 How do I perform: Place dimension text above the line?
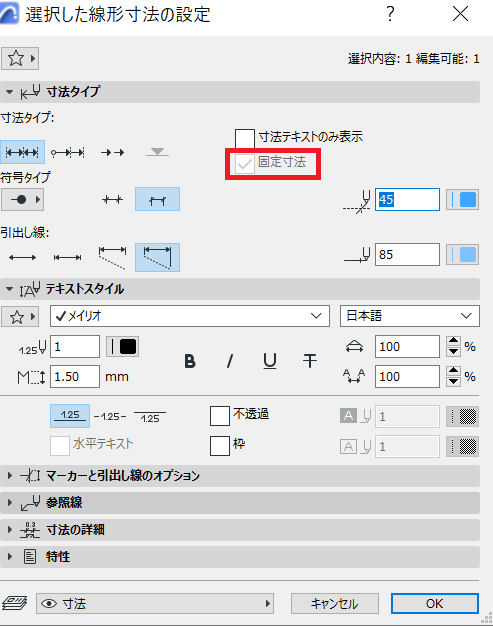coord(70,416)
